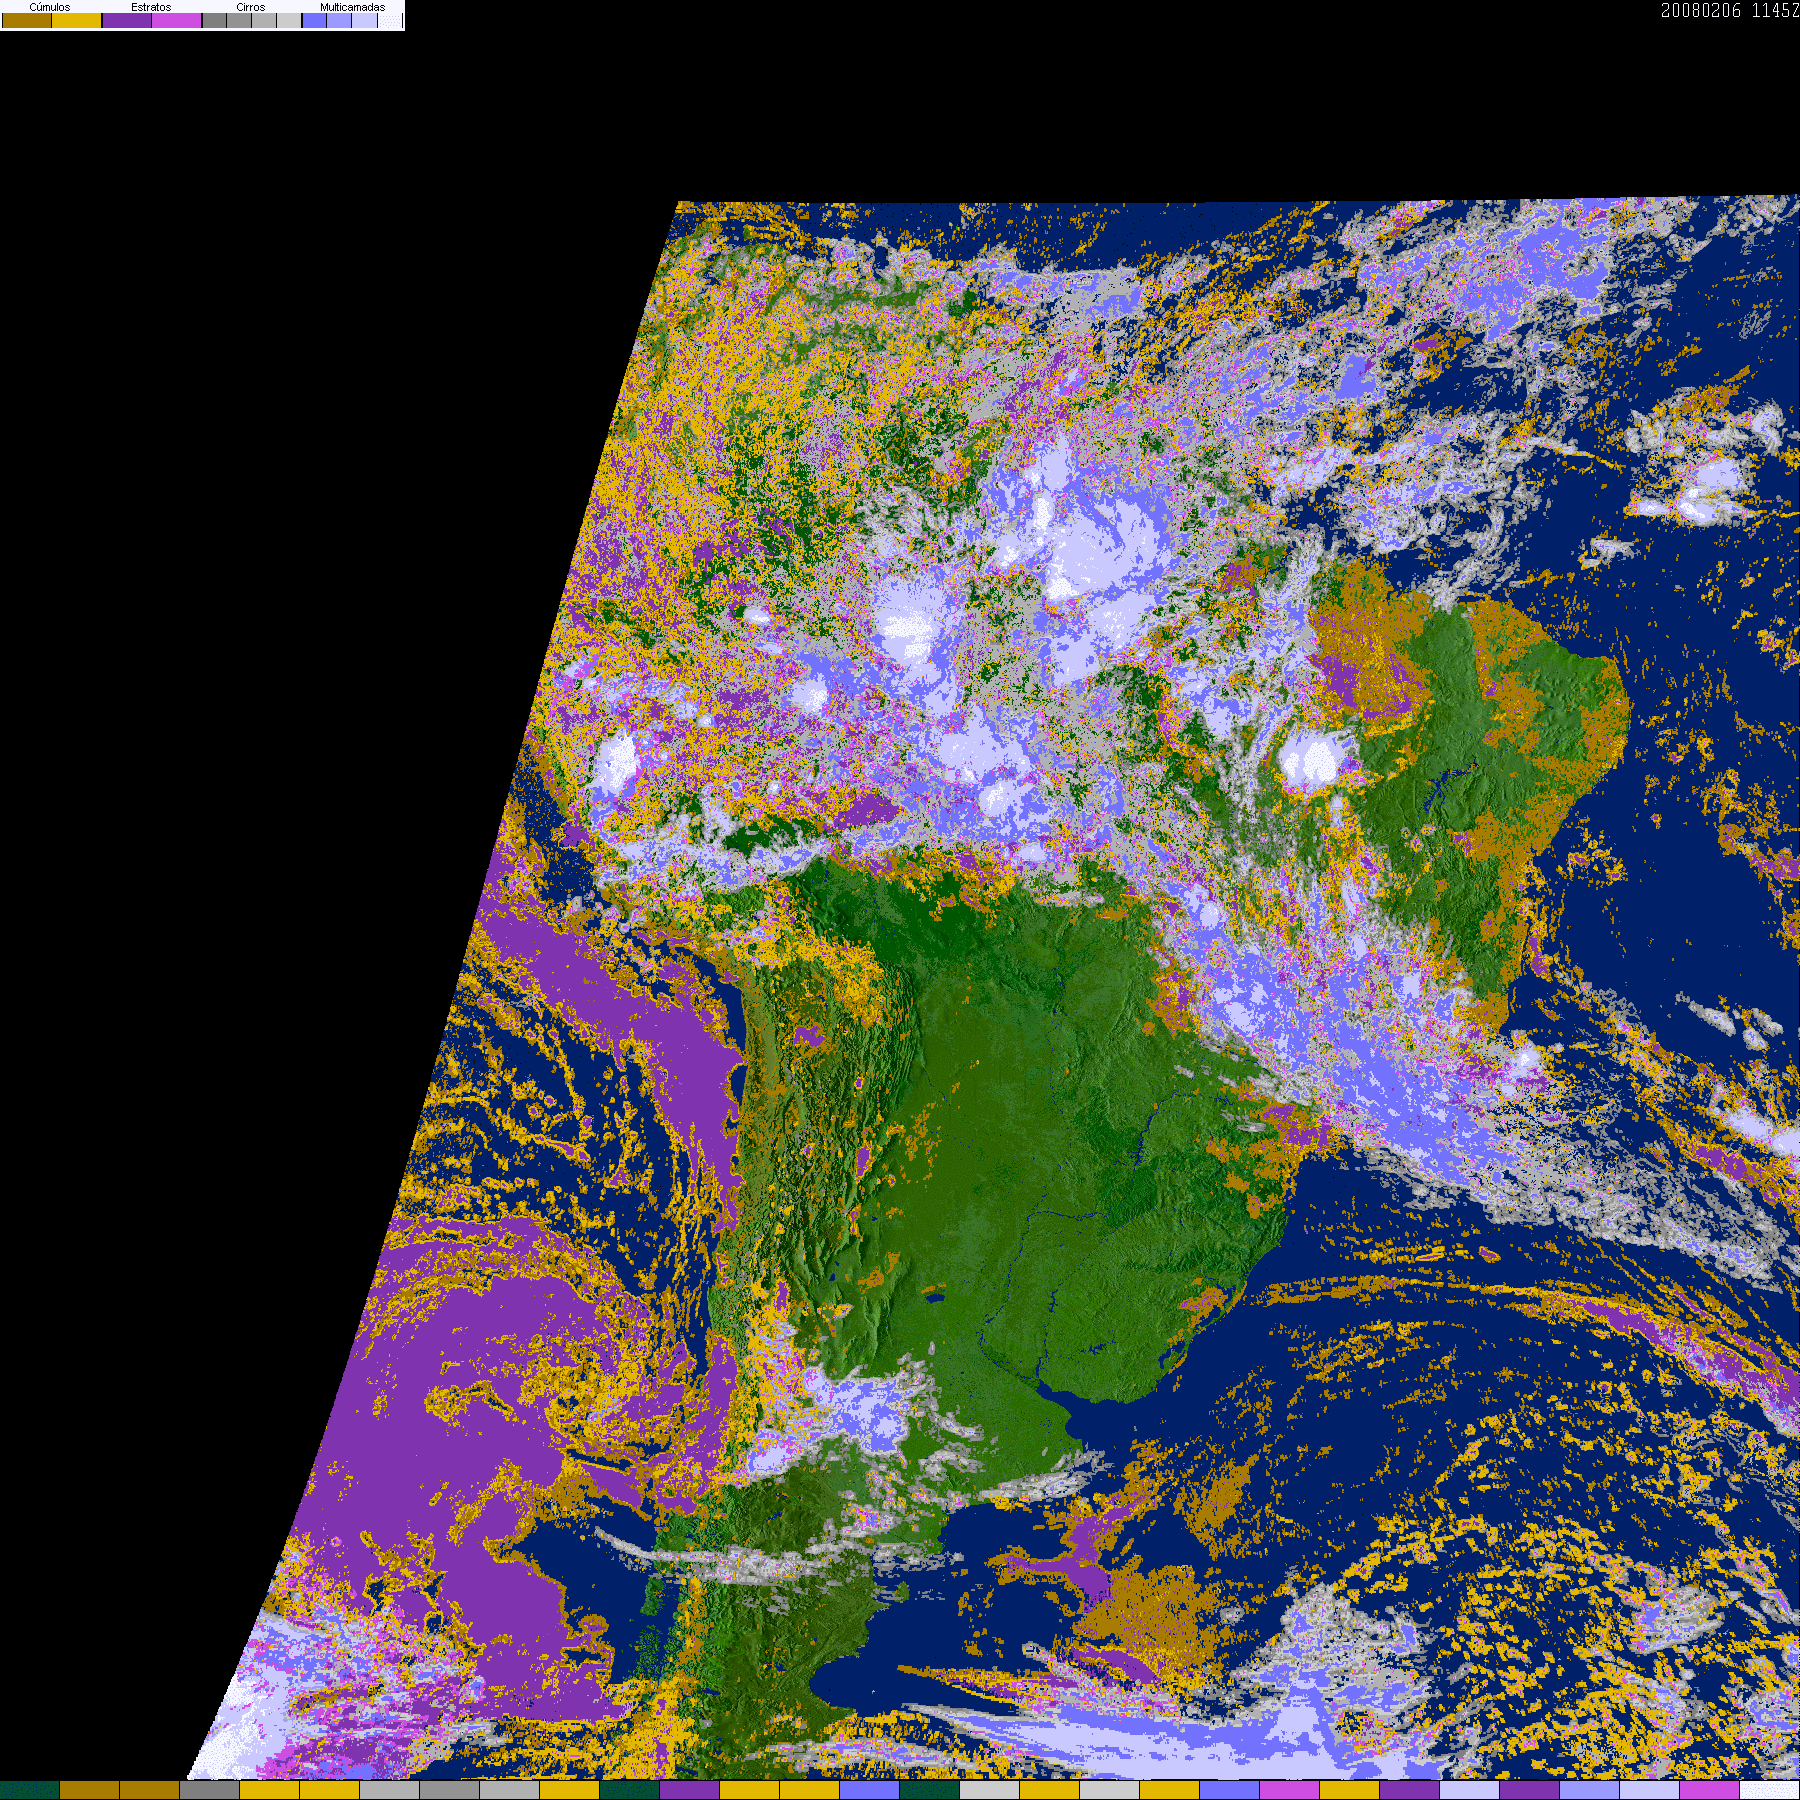Screen dimensions: 1800x1800
Task: Click the white dotted Multicamadas legend swatch
Action: [390, 21]
